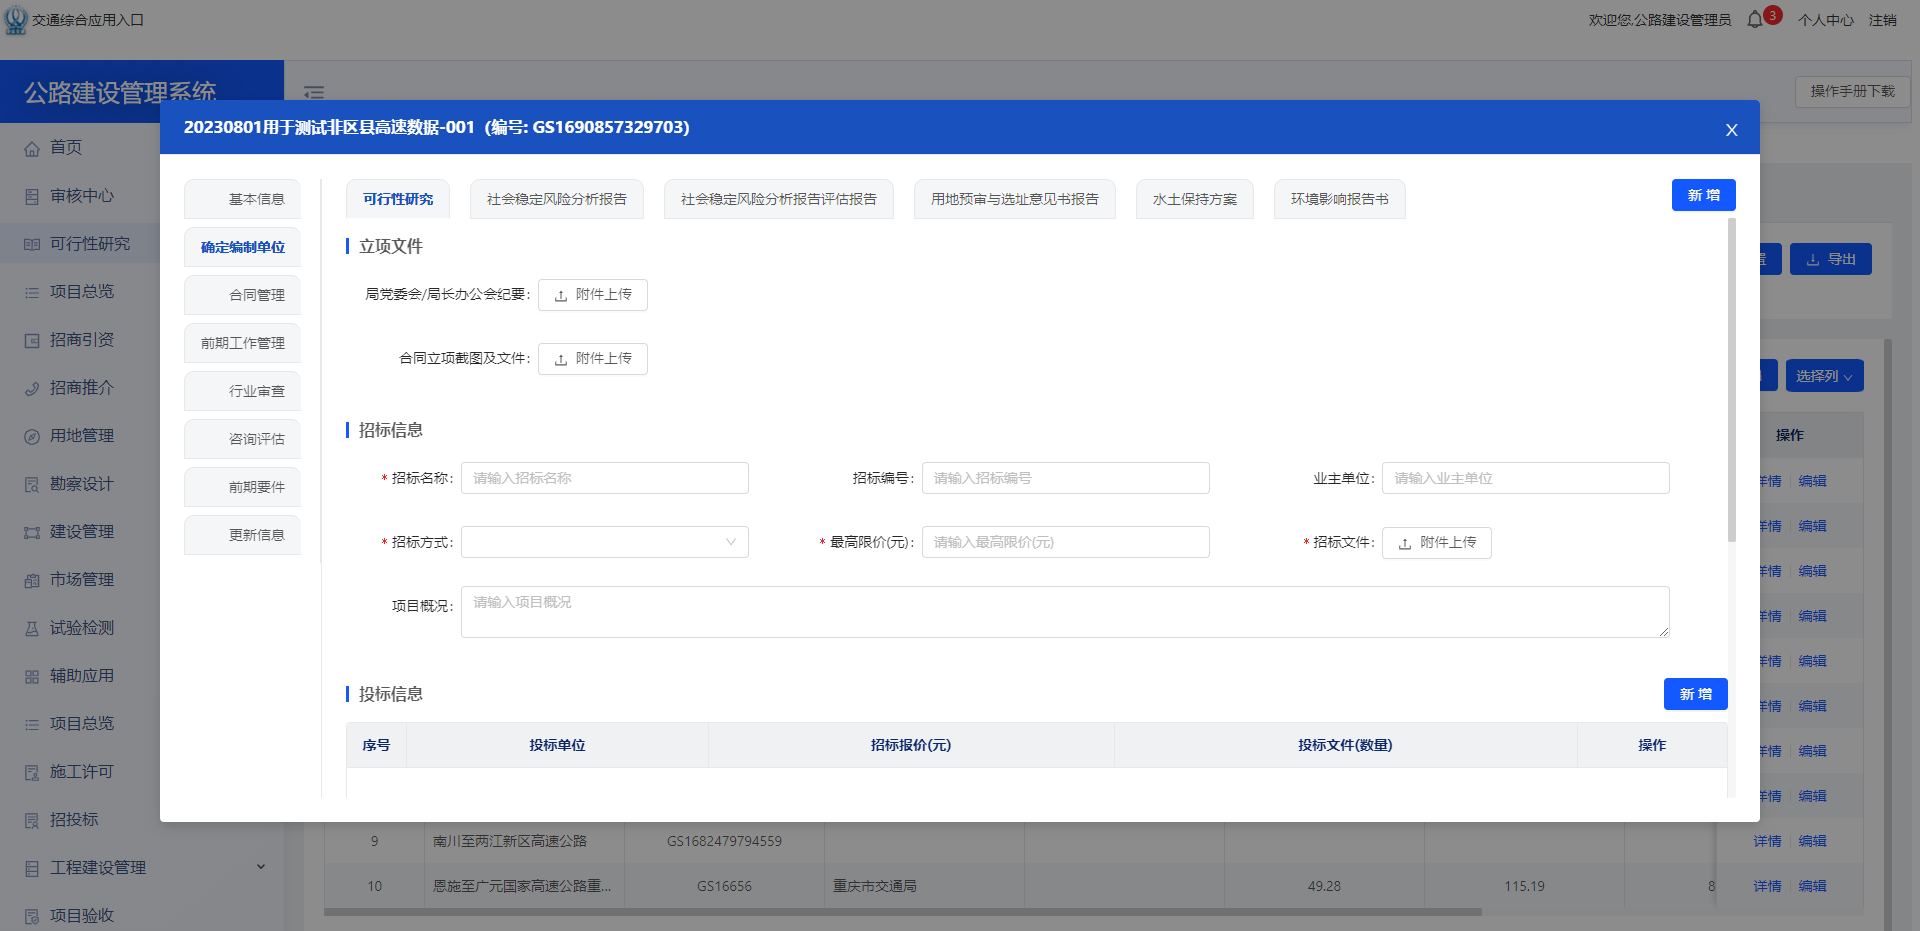Screen dimensions: 1920x931
Task: Select 前期工作管理 in dialog side menu
Action: click(x=242, y=343)
